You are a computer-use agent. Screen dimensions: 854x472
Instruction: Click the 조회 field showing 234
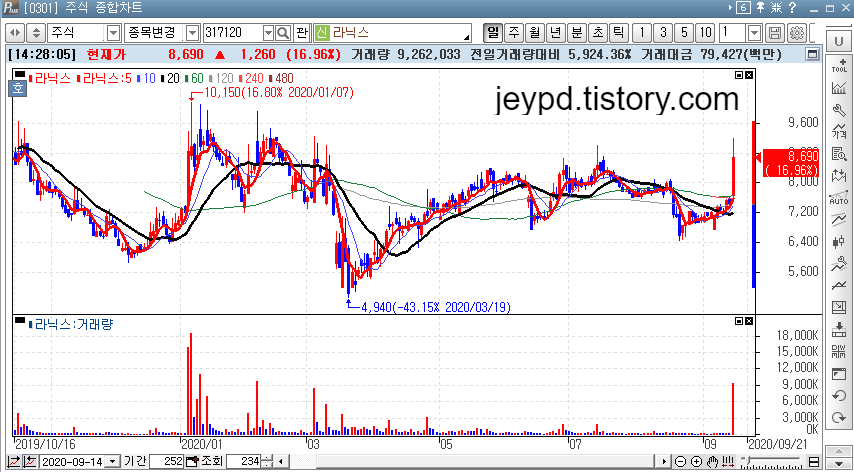point(243,462)
